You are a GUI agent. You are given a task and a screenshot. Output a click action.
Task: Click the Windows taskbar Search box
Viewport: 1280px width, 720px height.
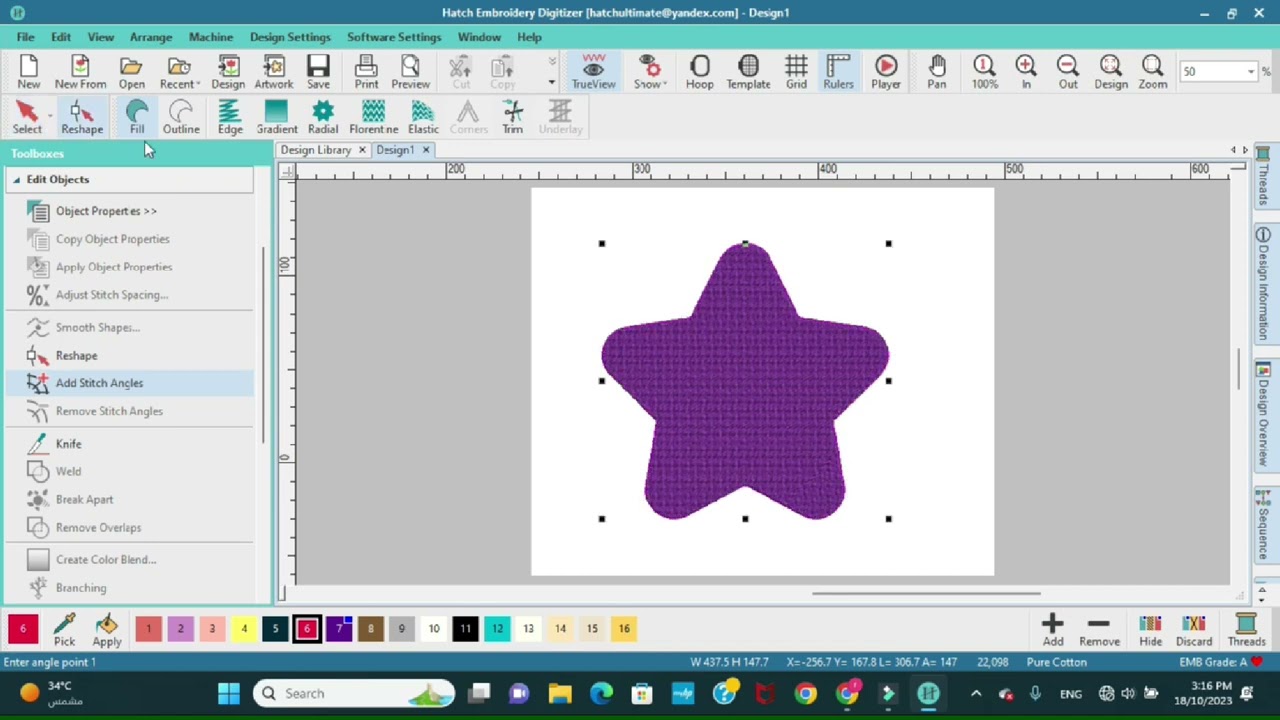point(351,694)
